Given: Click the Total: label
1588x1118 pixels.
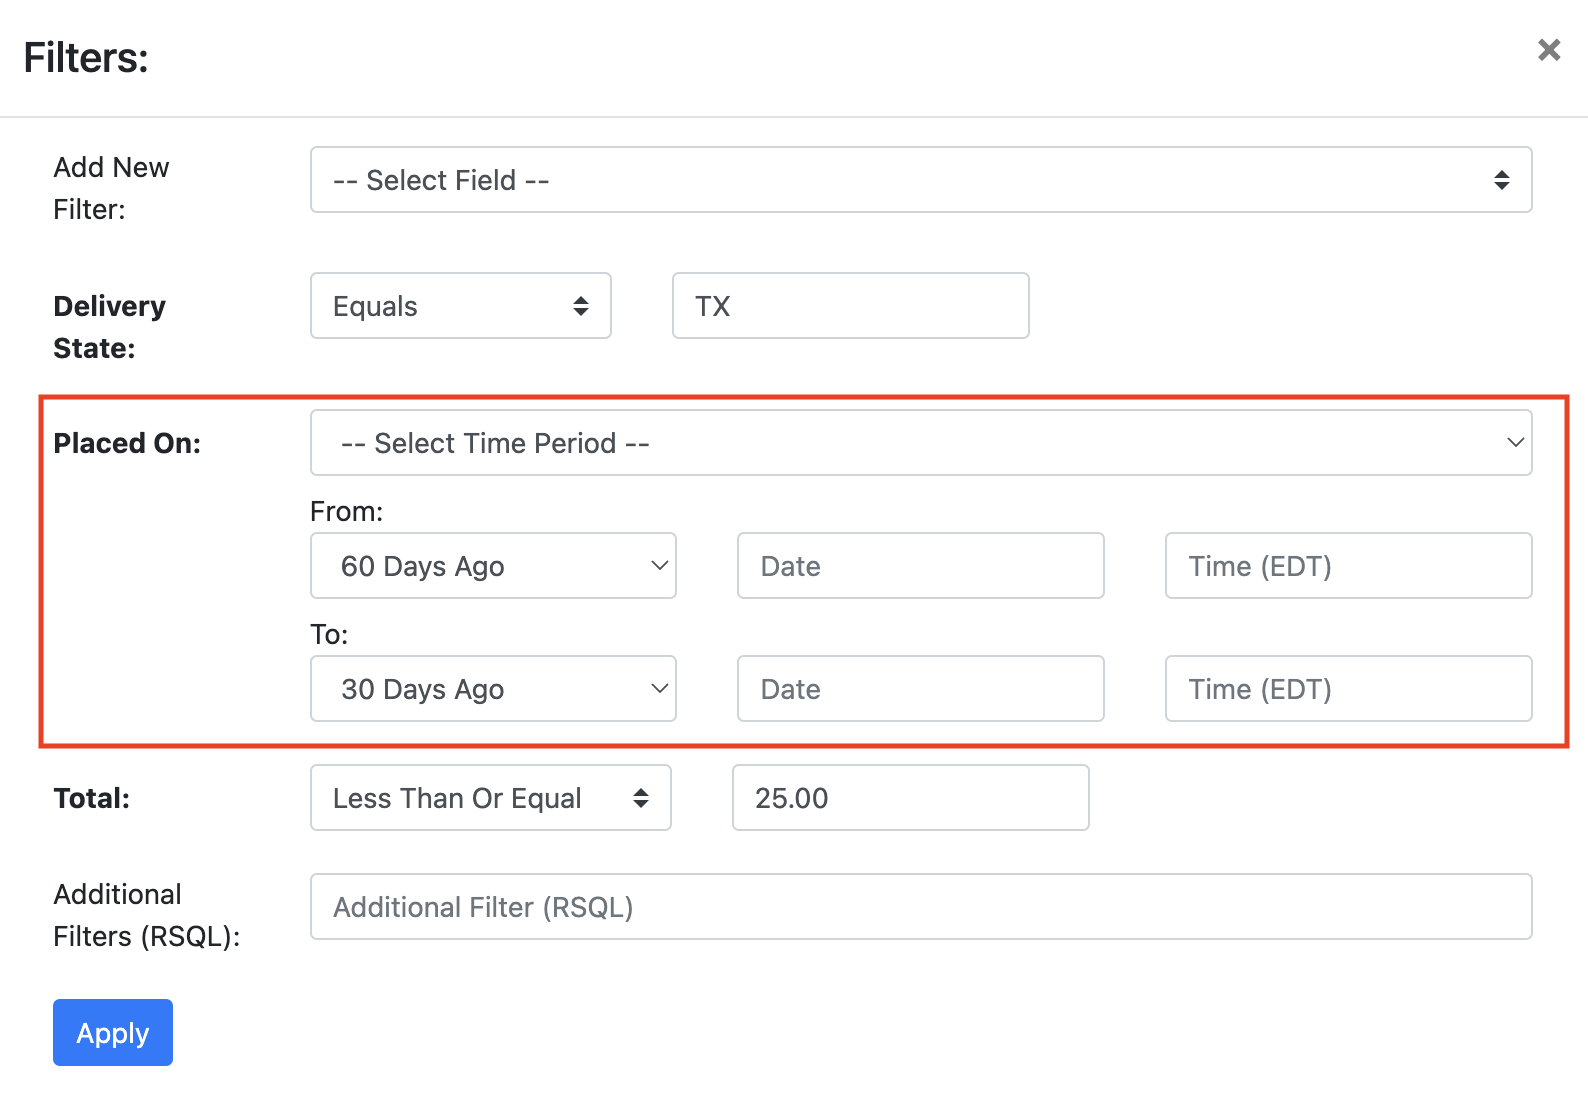Looking at the screenshot, I should pos(92,798).
